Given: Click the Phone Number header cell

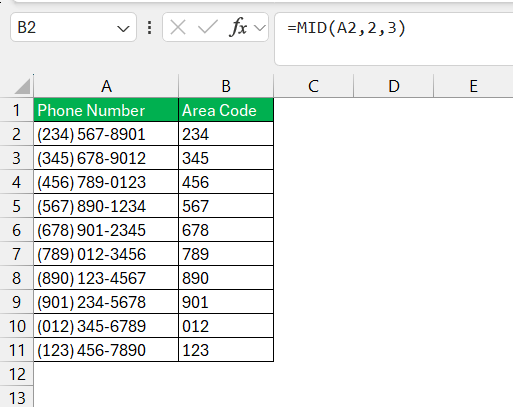Looking at the screenshot, I should [x=106, y=110].
